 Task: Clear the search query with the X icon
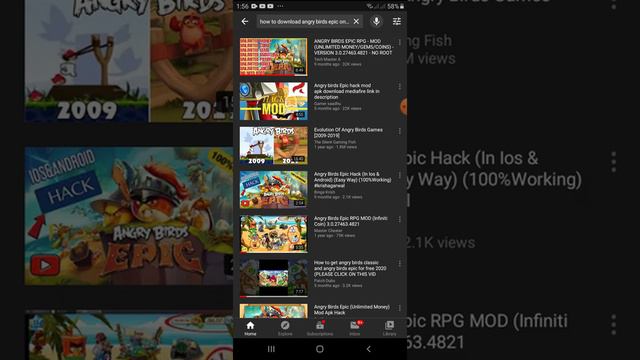[x=356, y=21]
